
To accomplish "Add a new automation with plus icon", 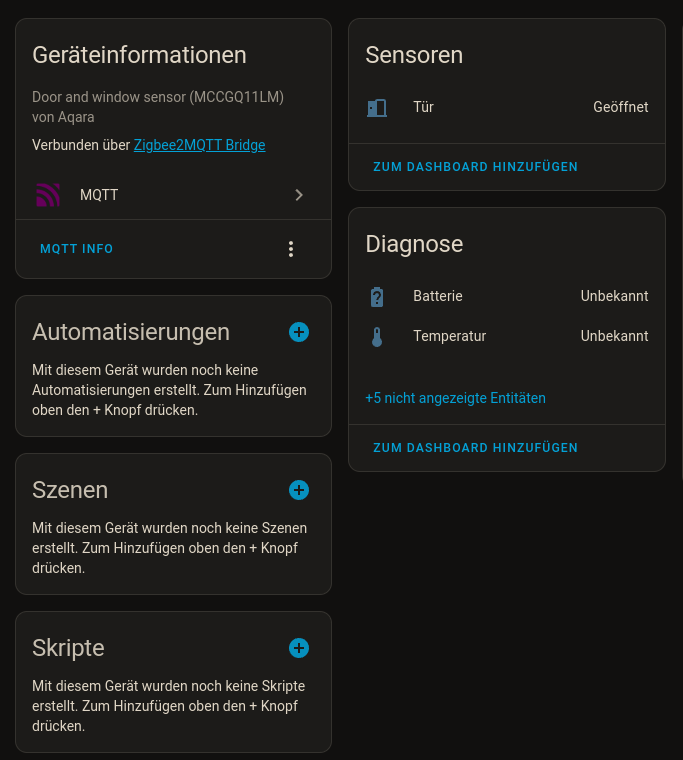I will [299, 332].
